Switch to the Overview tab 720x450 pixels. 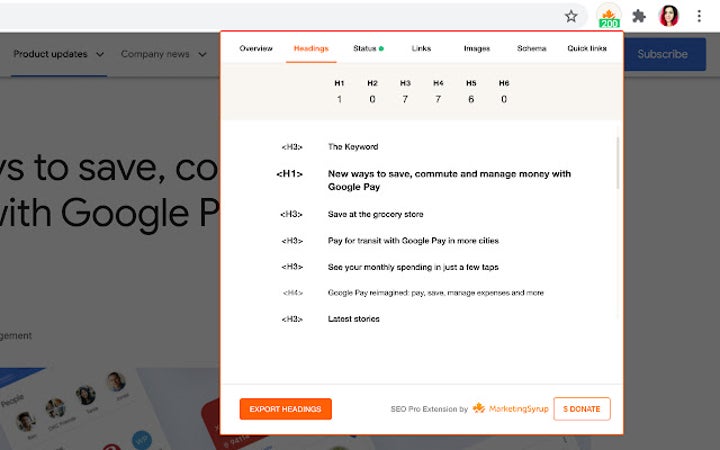[256, 48]
